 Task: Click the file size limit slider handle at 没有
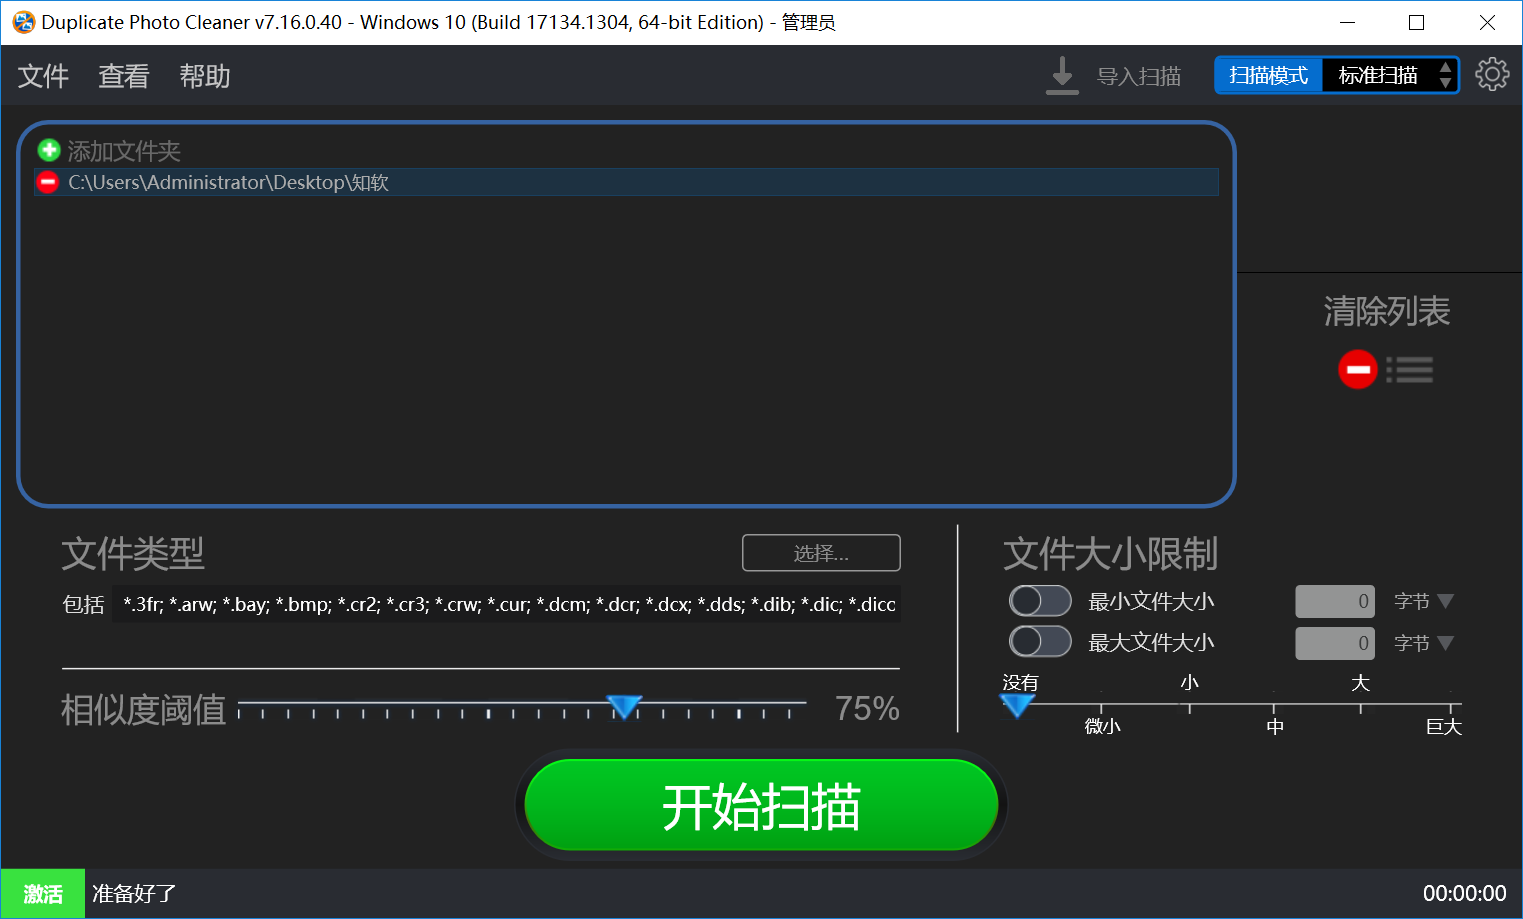coord(1017,706)
